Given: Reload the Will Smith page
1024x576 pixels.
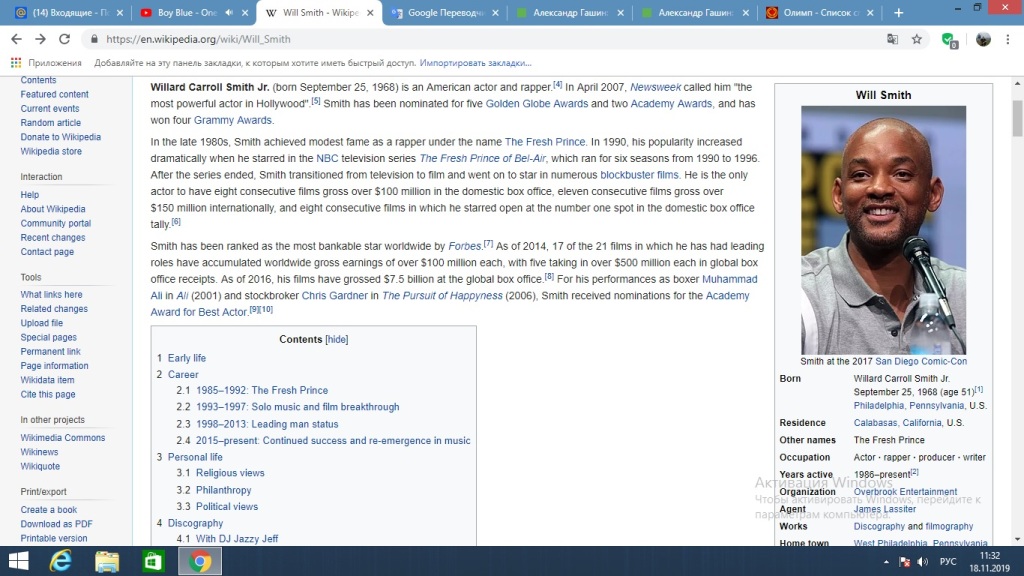Looking at the screenshot, I should point(64,39).
